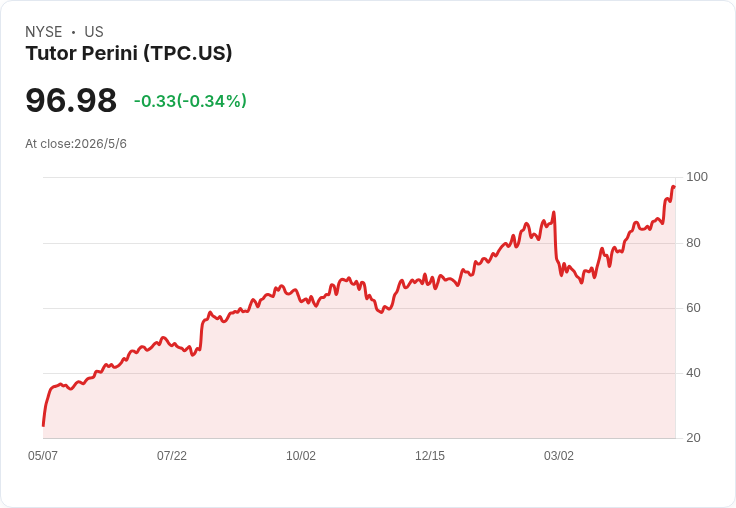
Task: Click the 80 value on price axis
Action: [x=693, y=243]
